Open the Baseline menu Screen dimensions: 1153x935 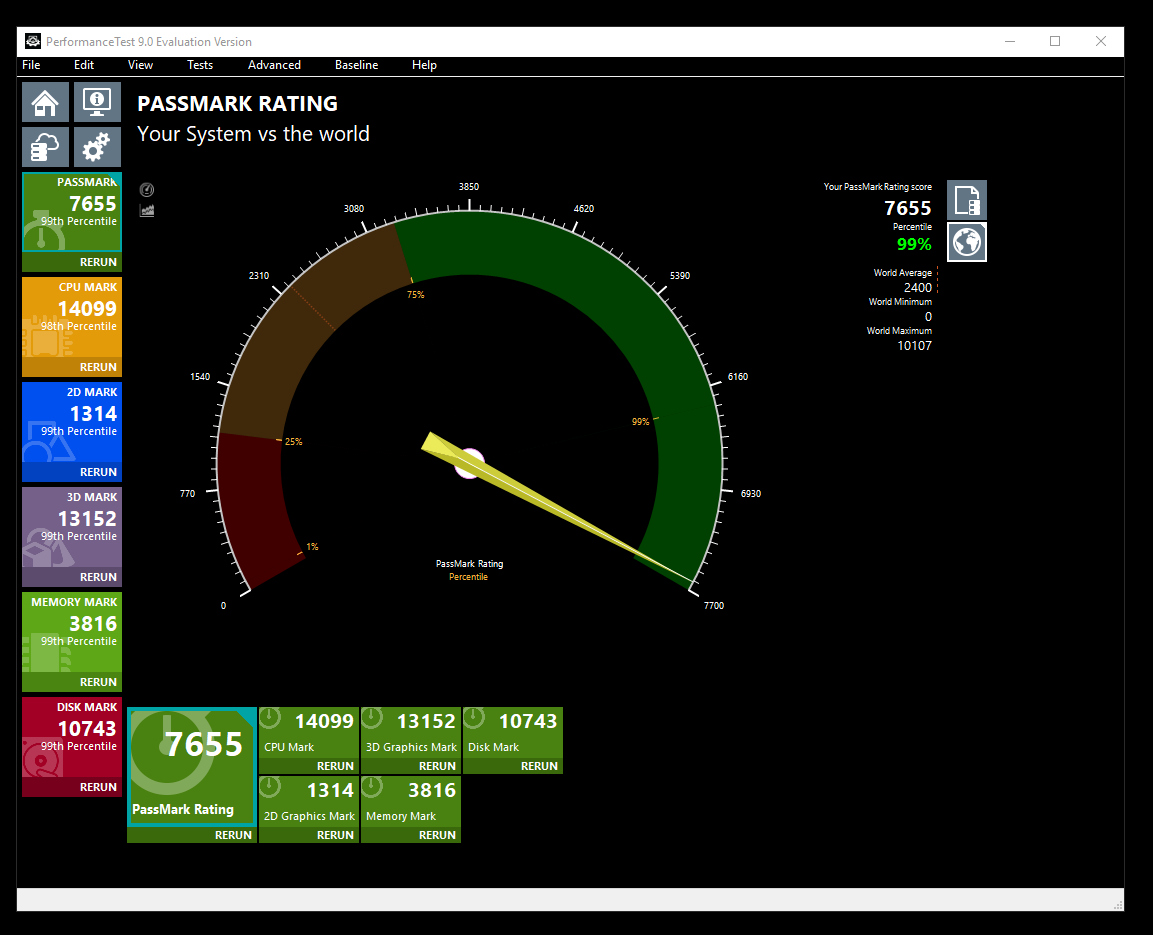357,65
